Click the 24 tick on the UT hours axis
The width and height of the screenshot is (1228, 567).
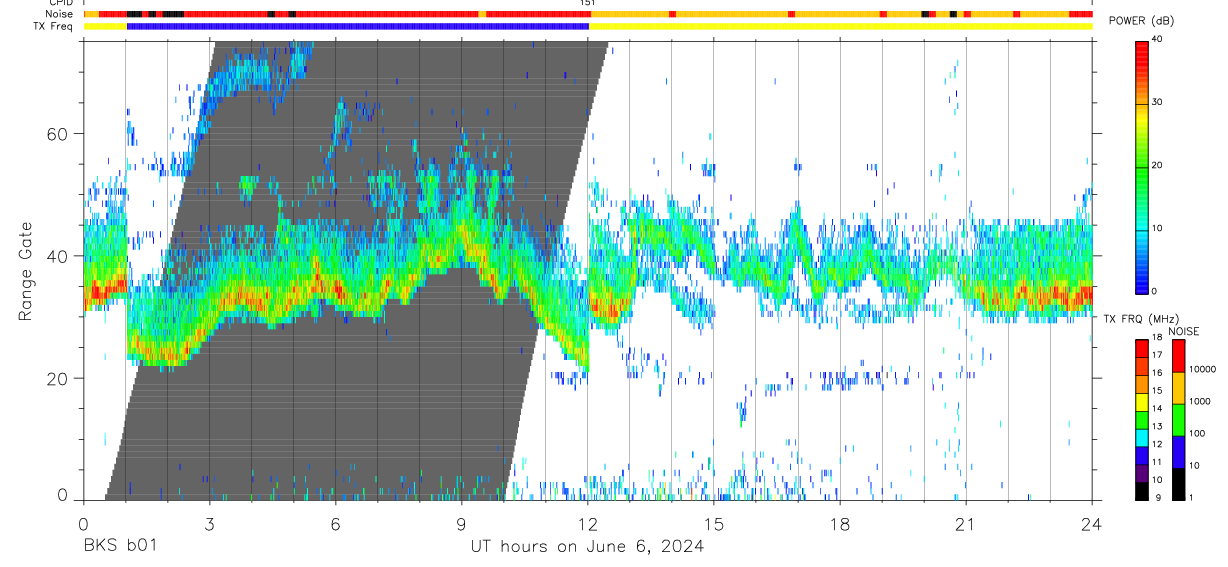tap(1092, 523)
